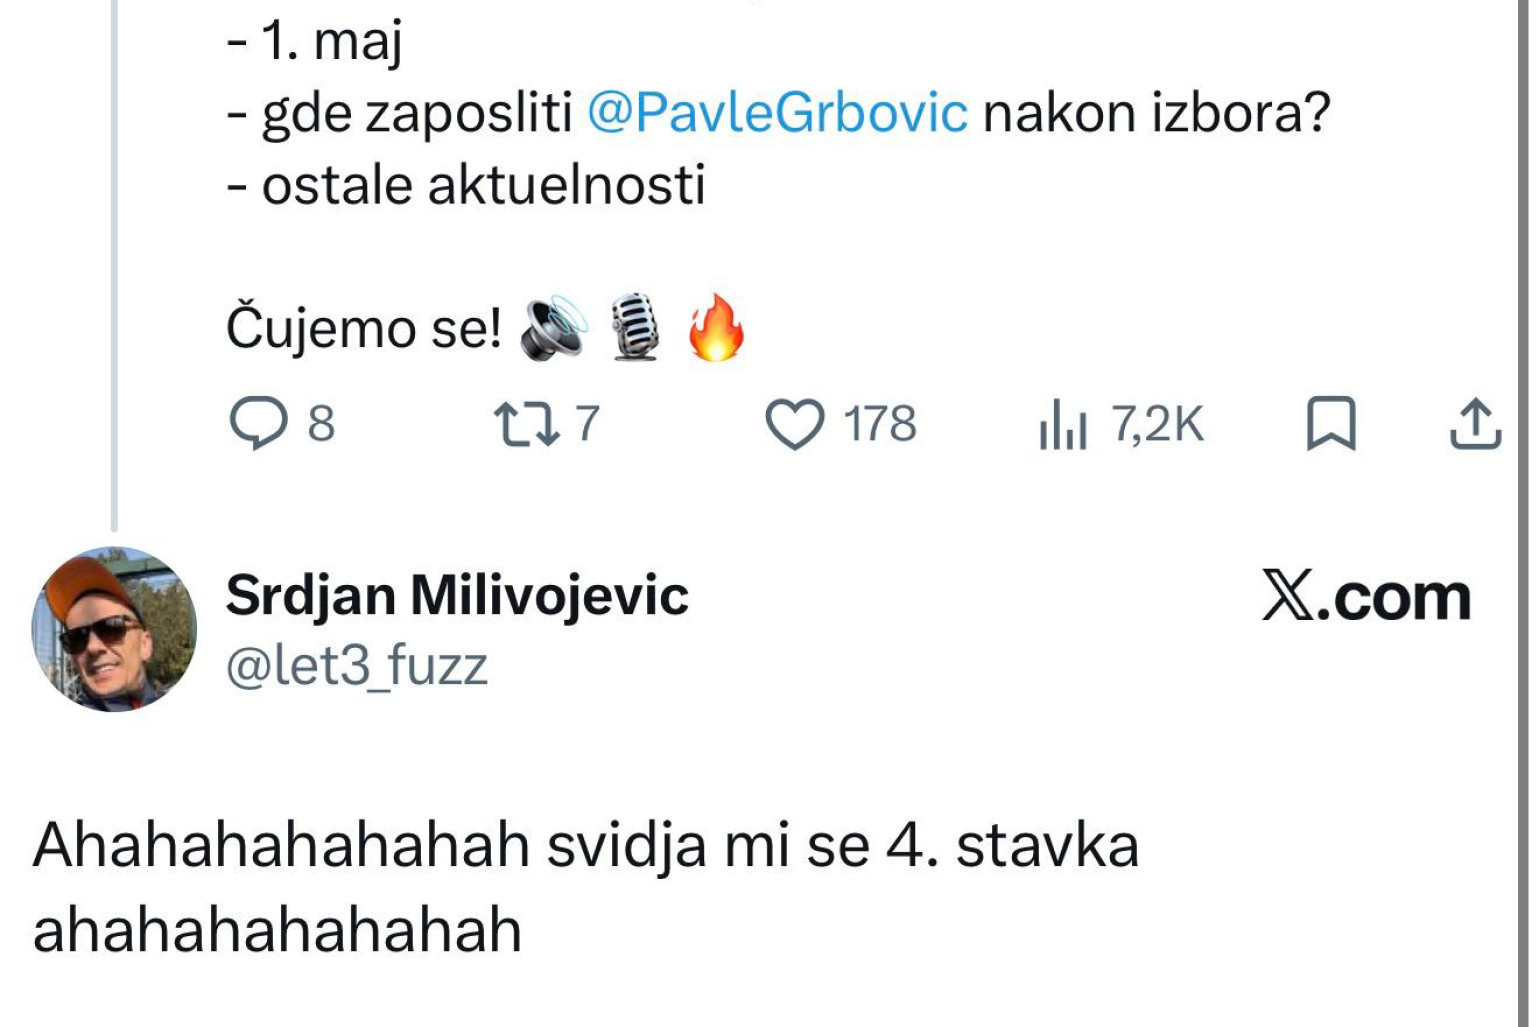View analytics via the bar chart icon
The height and width of the screenshot is (1027, 1539).
tap(1062, 424)
